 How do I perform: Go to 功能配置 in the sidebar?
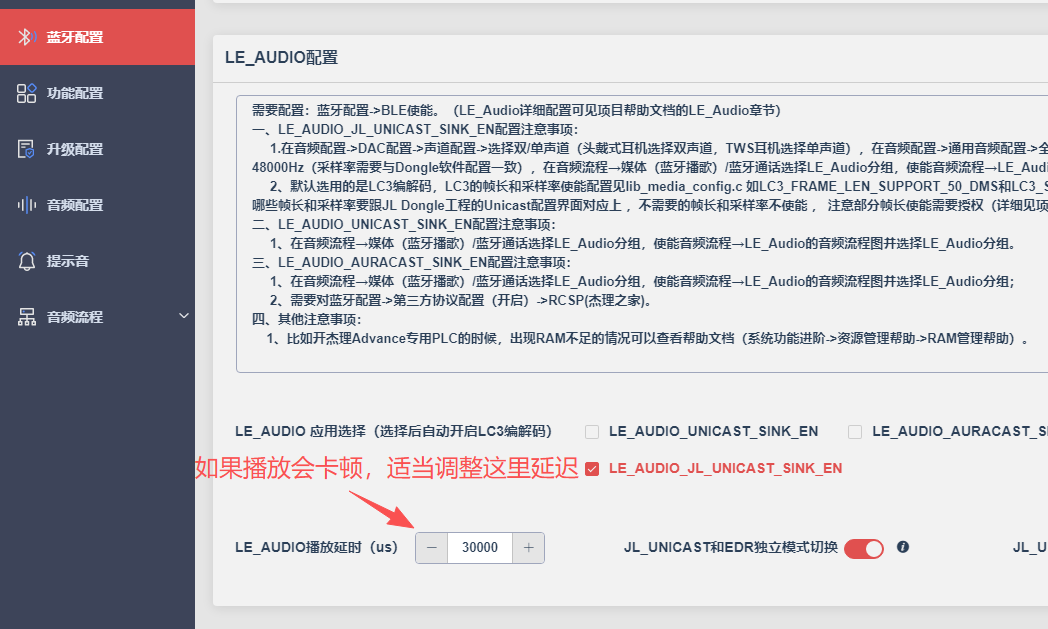[98, 93]
